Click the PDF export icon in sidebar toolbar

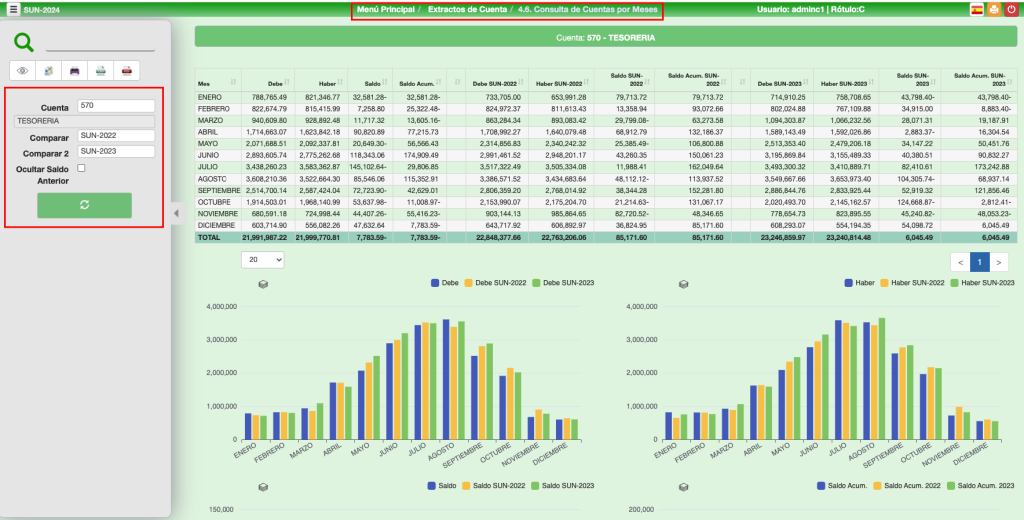pyautogui.click(x=126, y=70)
